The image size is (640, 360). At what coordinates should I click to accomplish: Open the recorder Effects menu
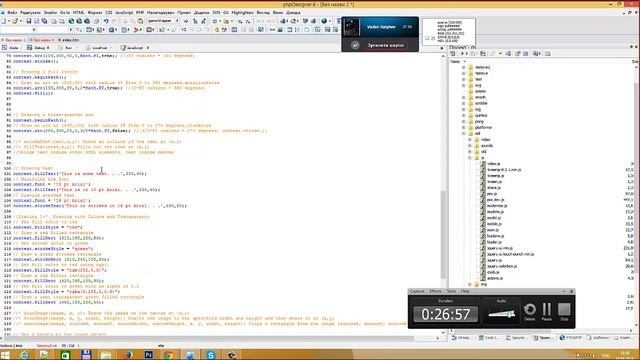[436, 291]
